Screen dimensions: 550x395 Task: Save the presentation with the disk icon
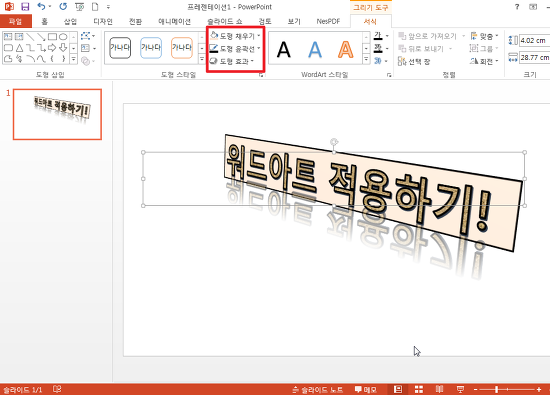point(25,7)
